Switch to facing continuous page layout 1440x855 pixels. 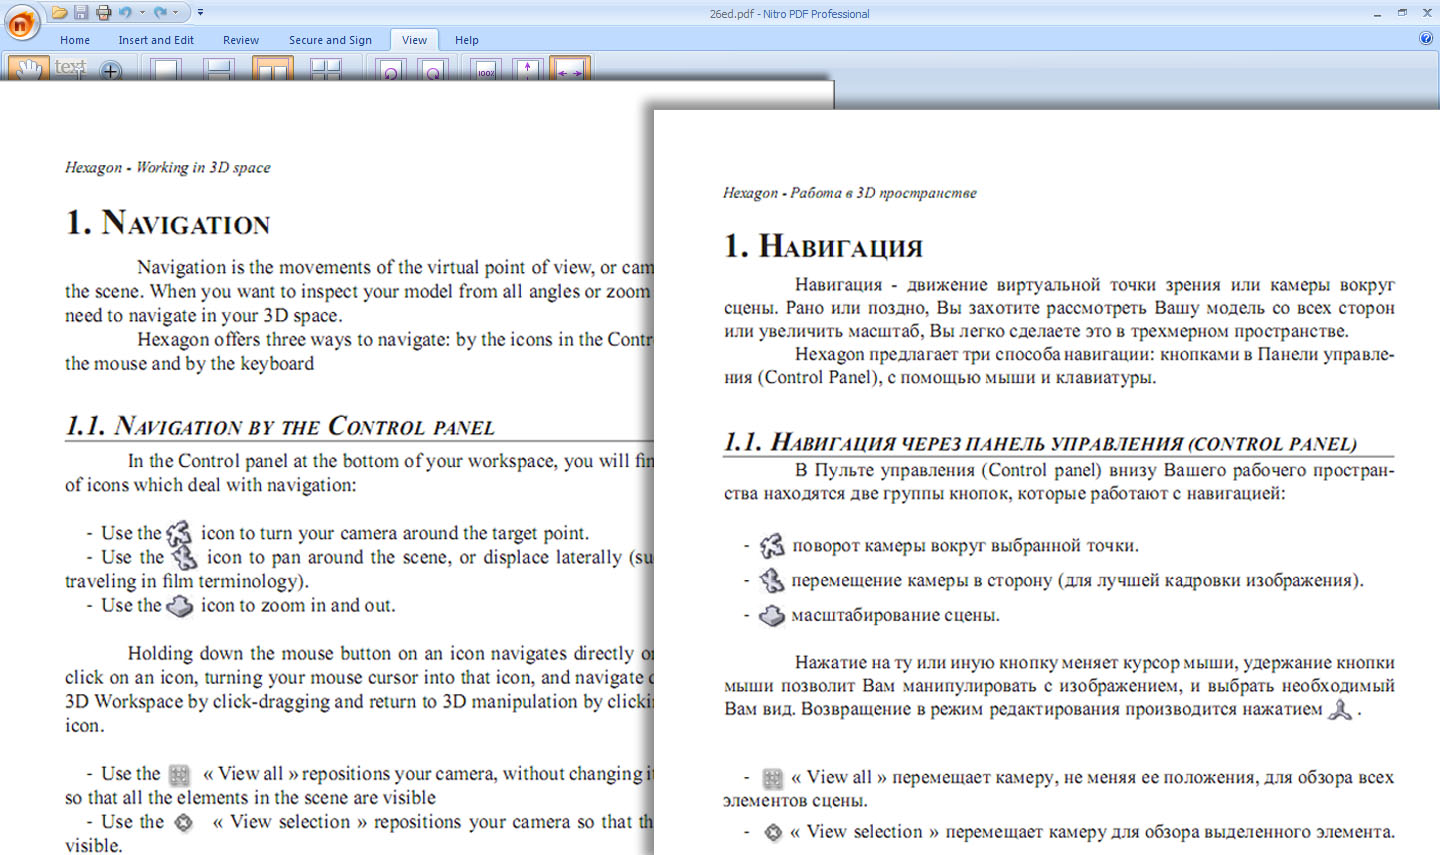coord(326,69)
